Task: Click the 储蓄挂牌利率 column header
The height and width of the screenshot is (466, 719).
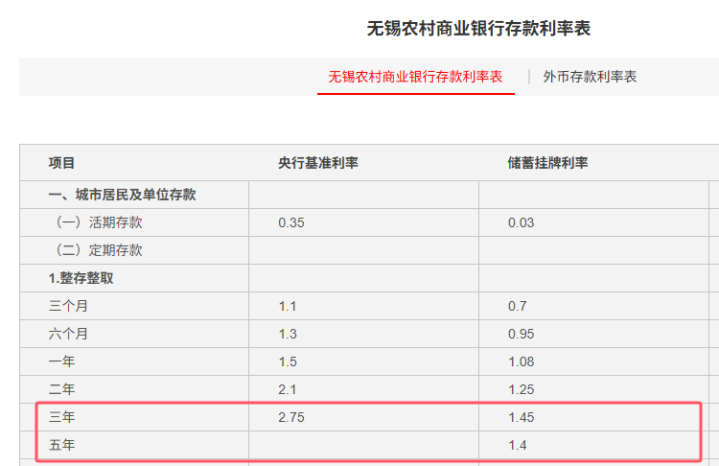Action: pyautogui.click(x=548, y=163)
